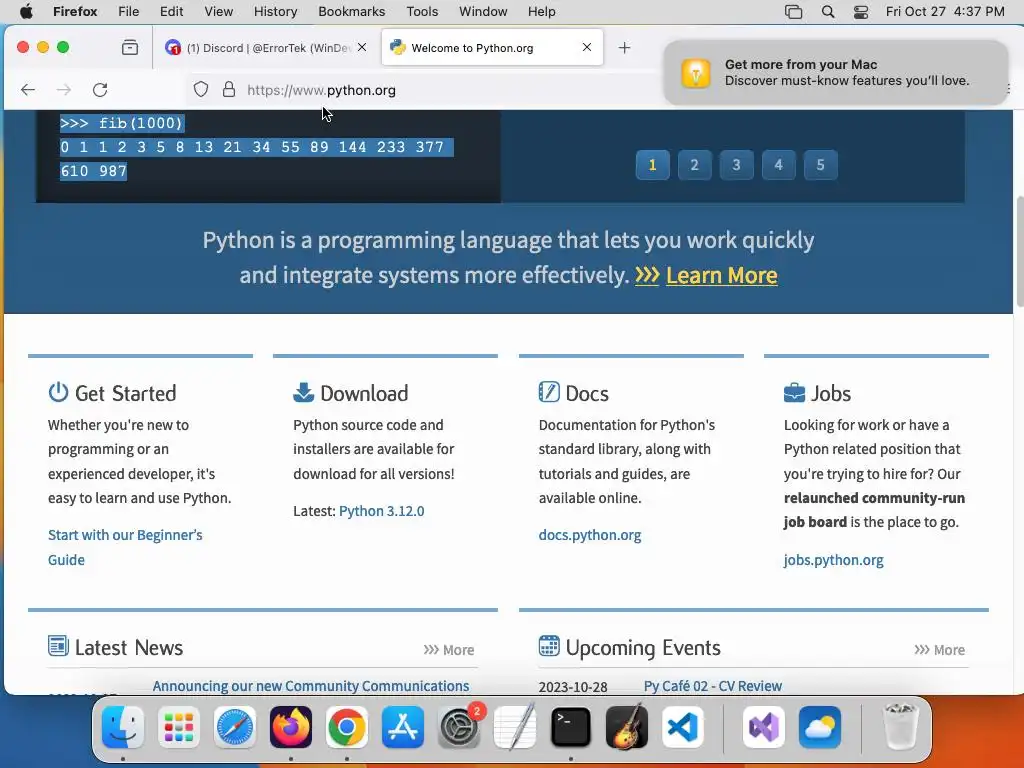The width and height of the screenshot is (1024, 768).
Task: Click More next to Latest News
Action: [449, 650]
